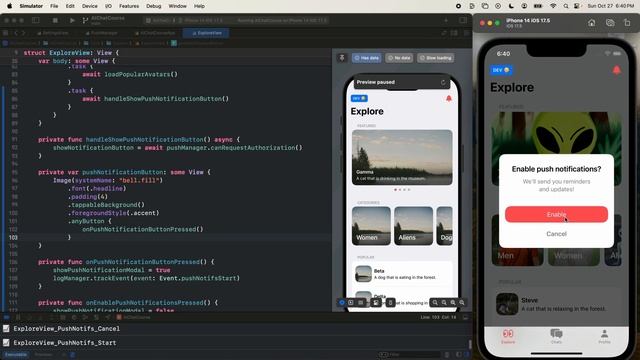Rotate the Simulator device icon

pyautogui.click(x=627, y=23)
